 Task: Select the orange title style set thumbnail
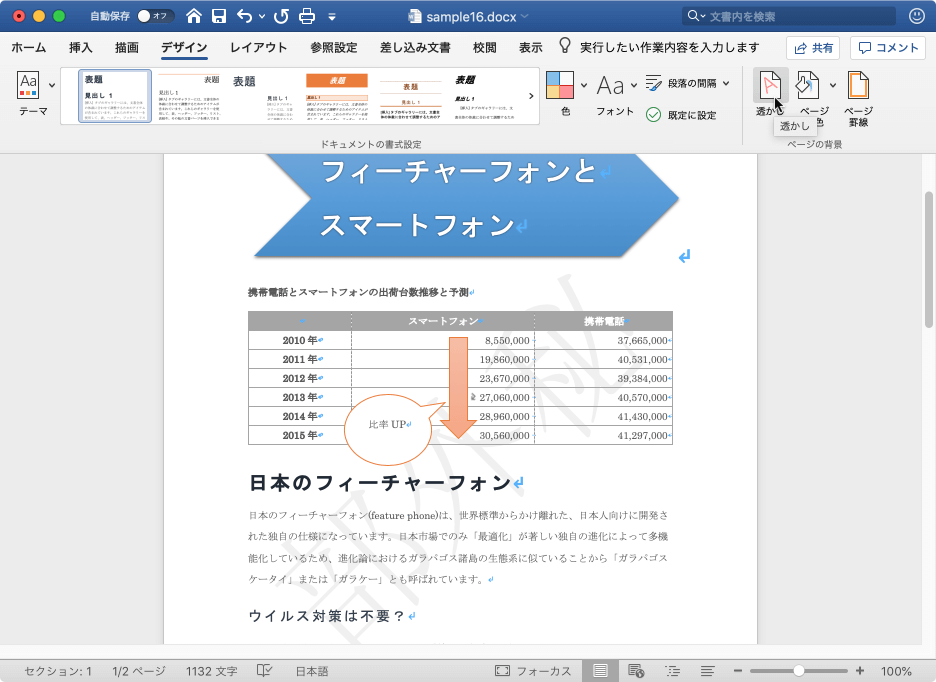[x=337, y=96]
